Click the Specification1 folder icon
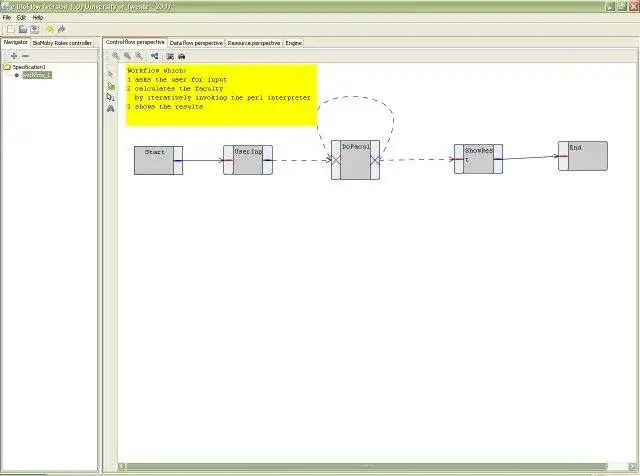 pyautogui.click(x=7, y=67)
